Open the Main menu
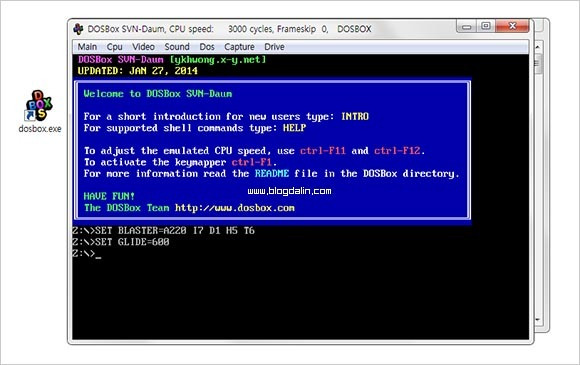Viewport: 580px width, 365px height. click(87, 47)
